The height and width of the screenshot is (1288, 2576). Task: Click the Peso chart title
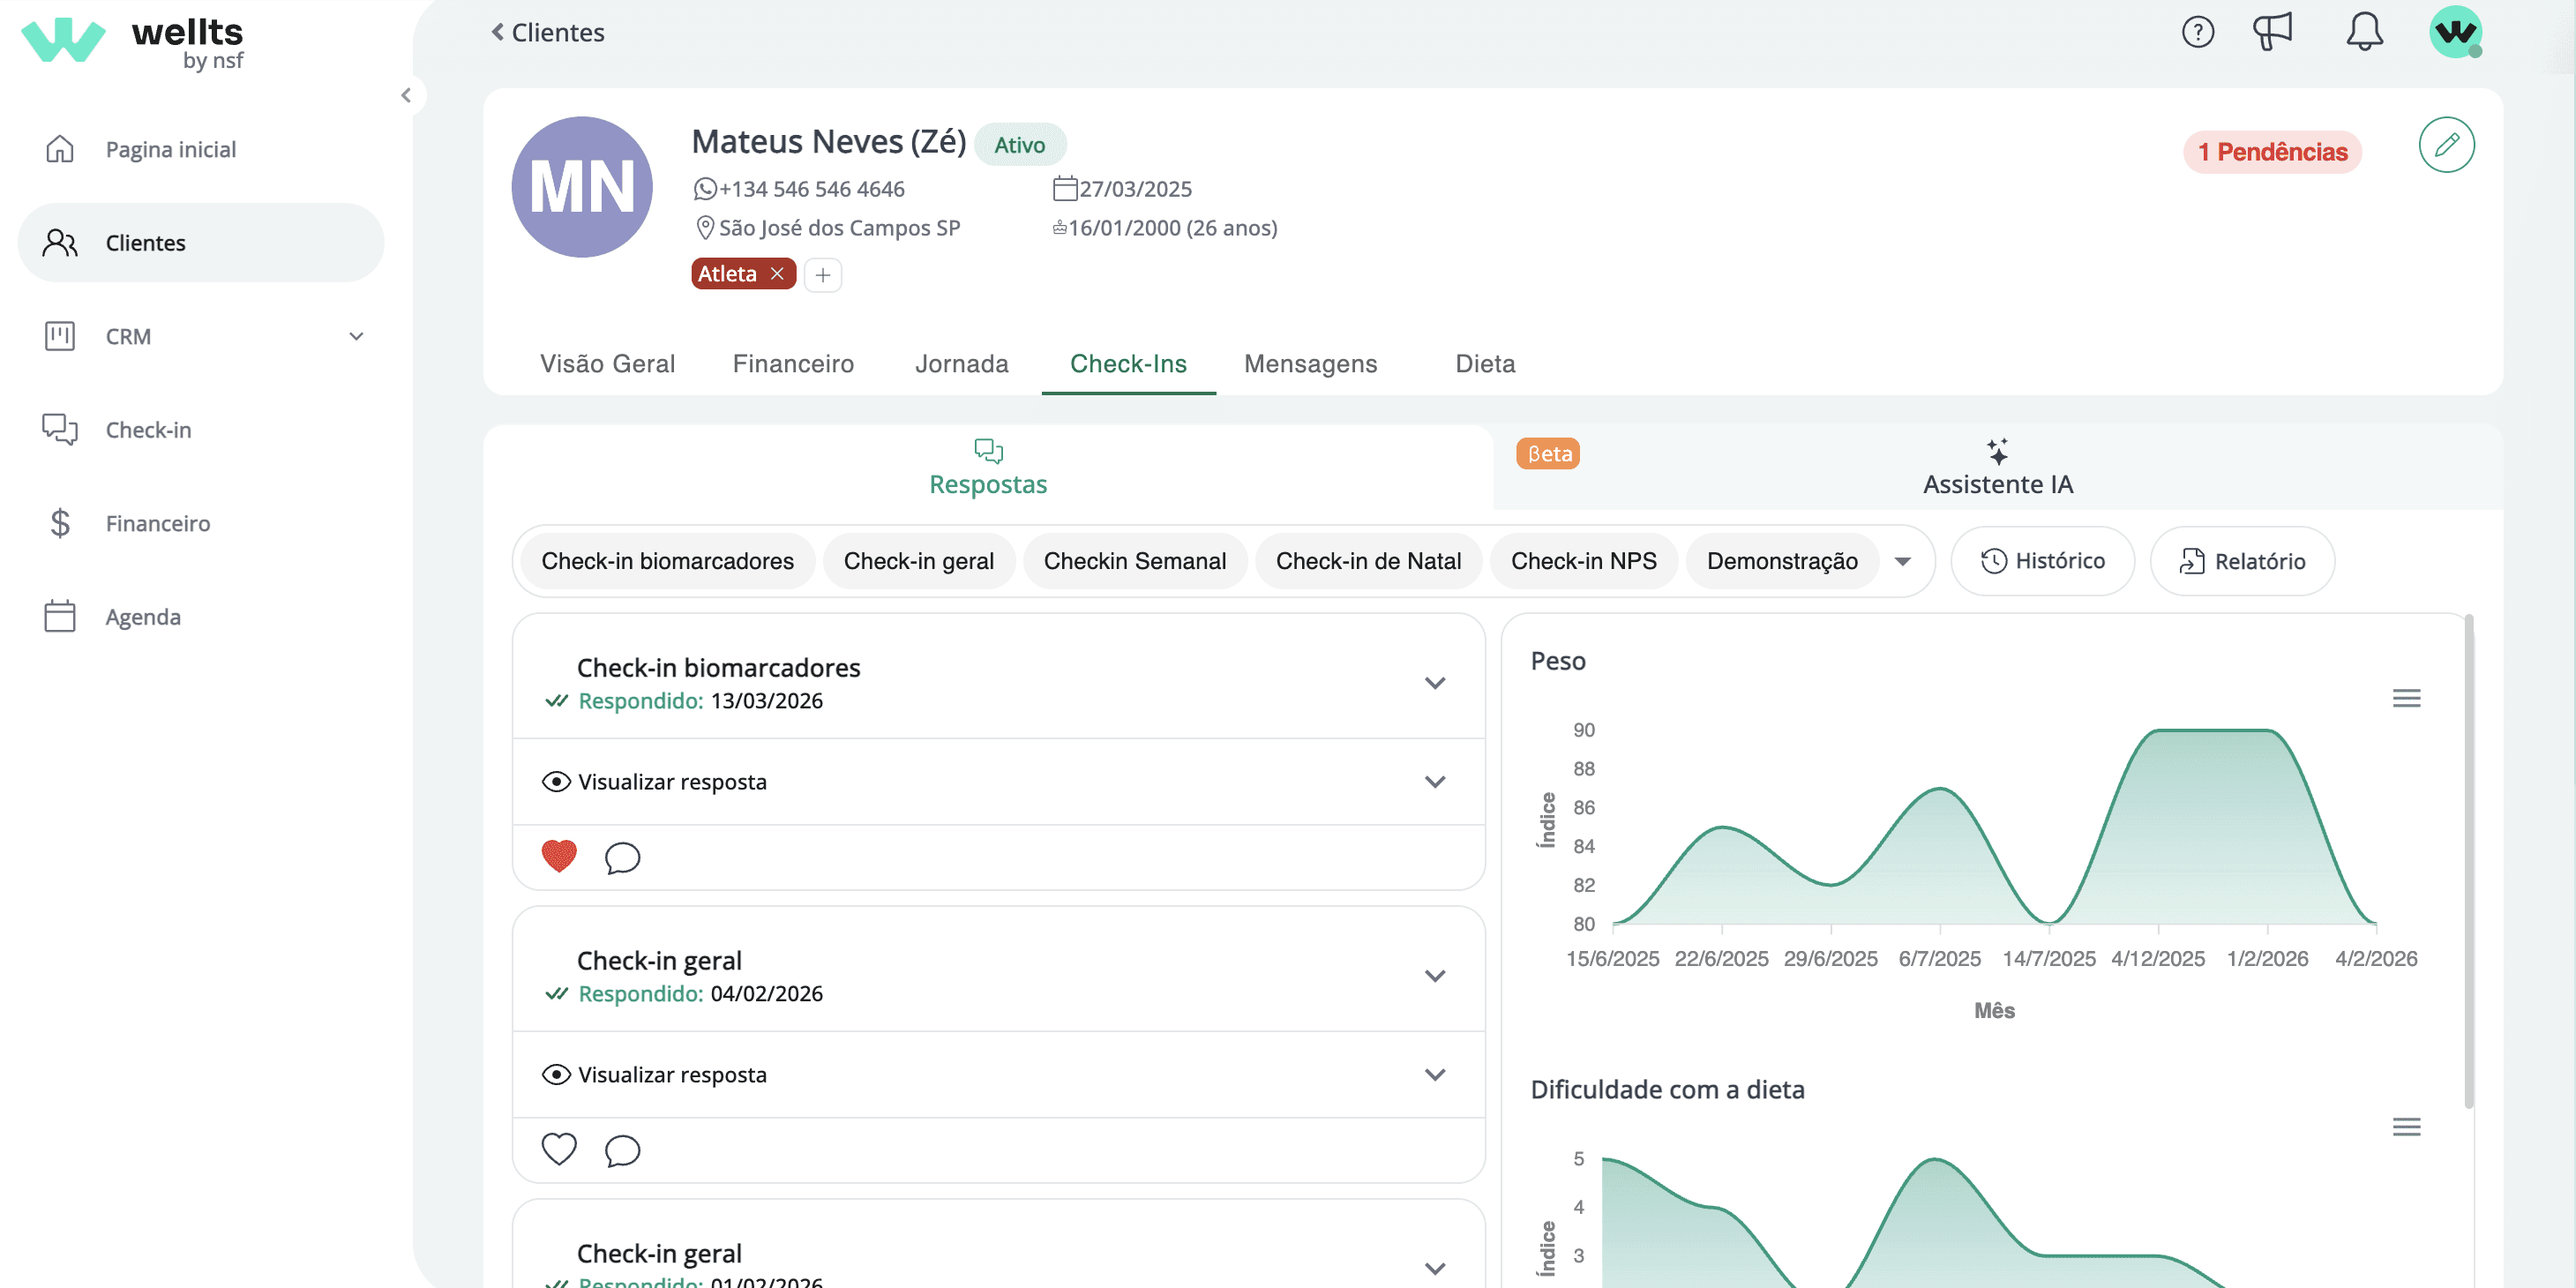click(x=1558, y=661)
